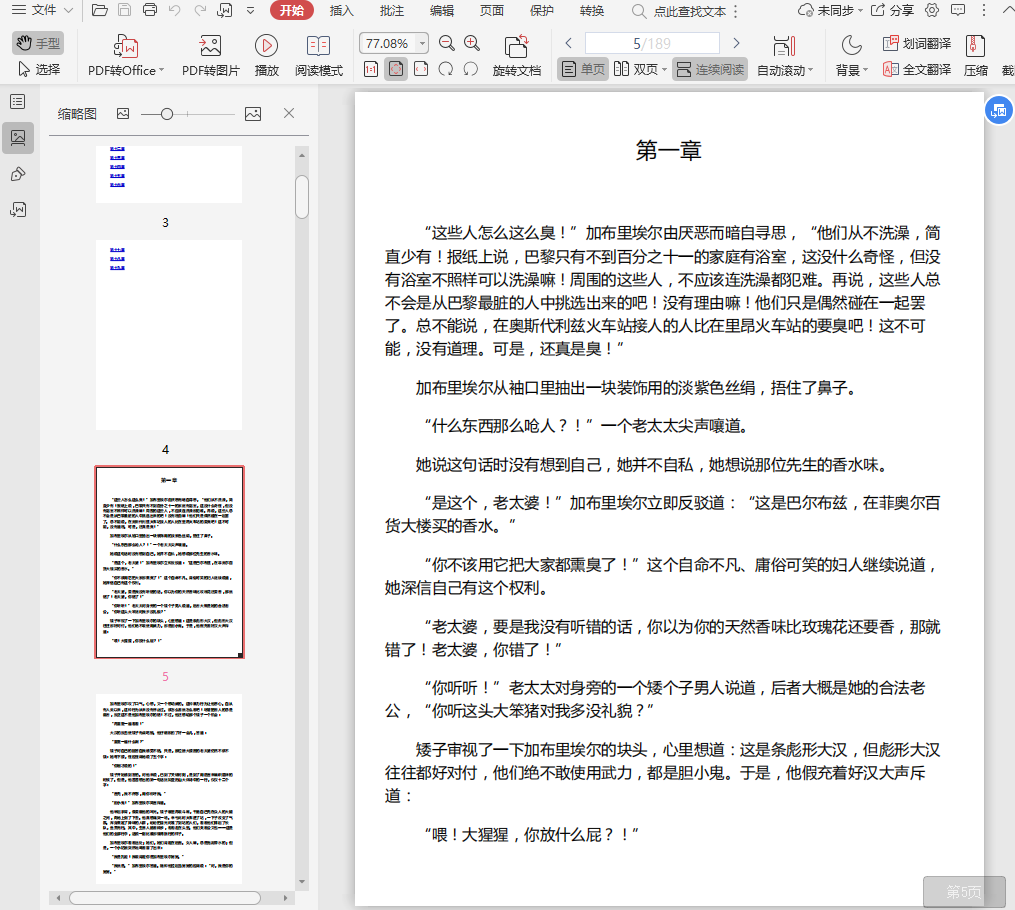Click the actual size 1:1 icon

371,69
